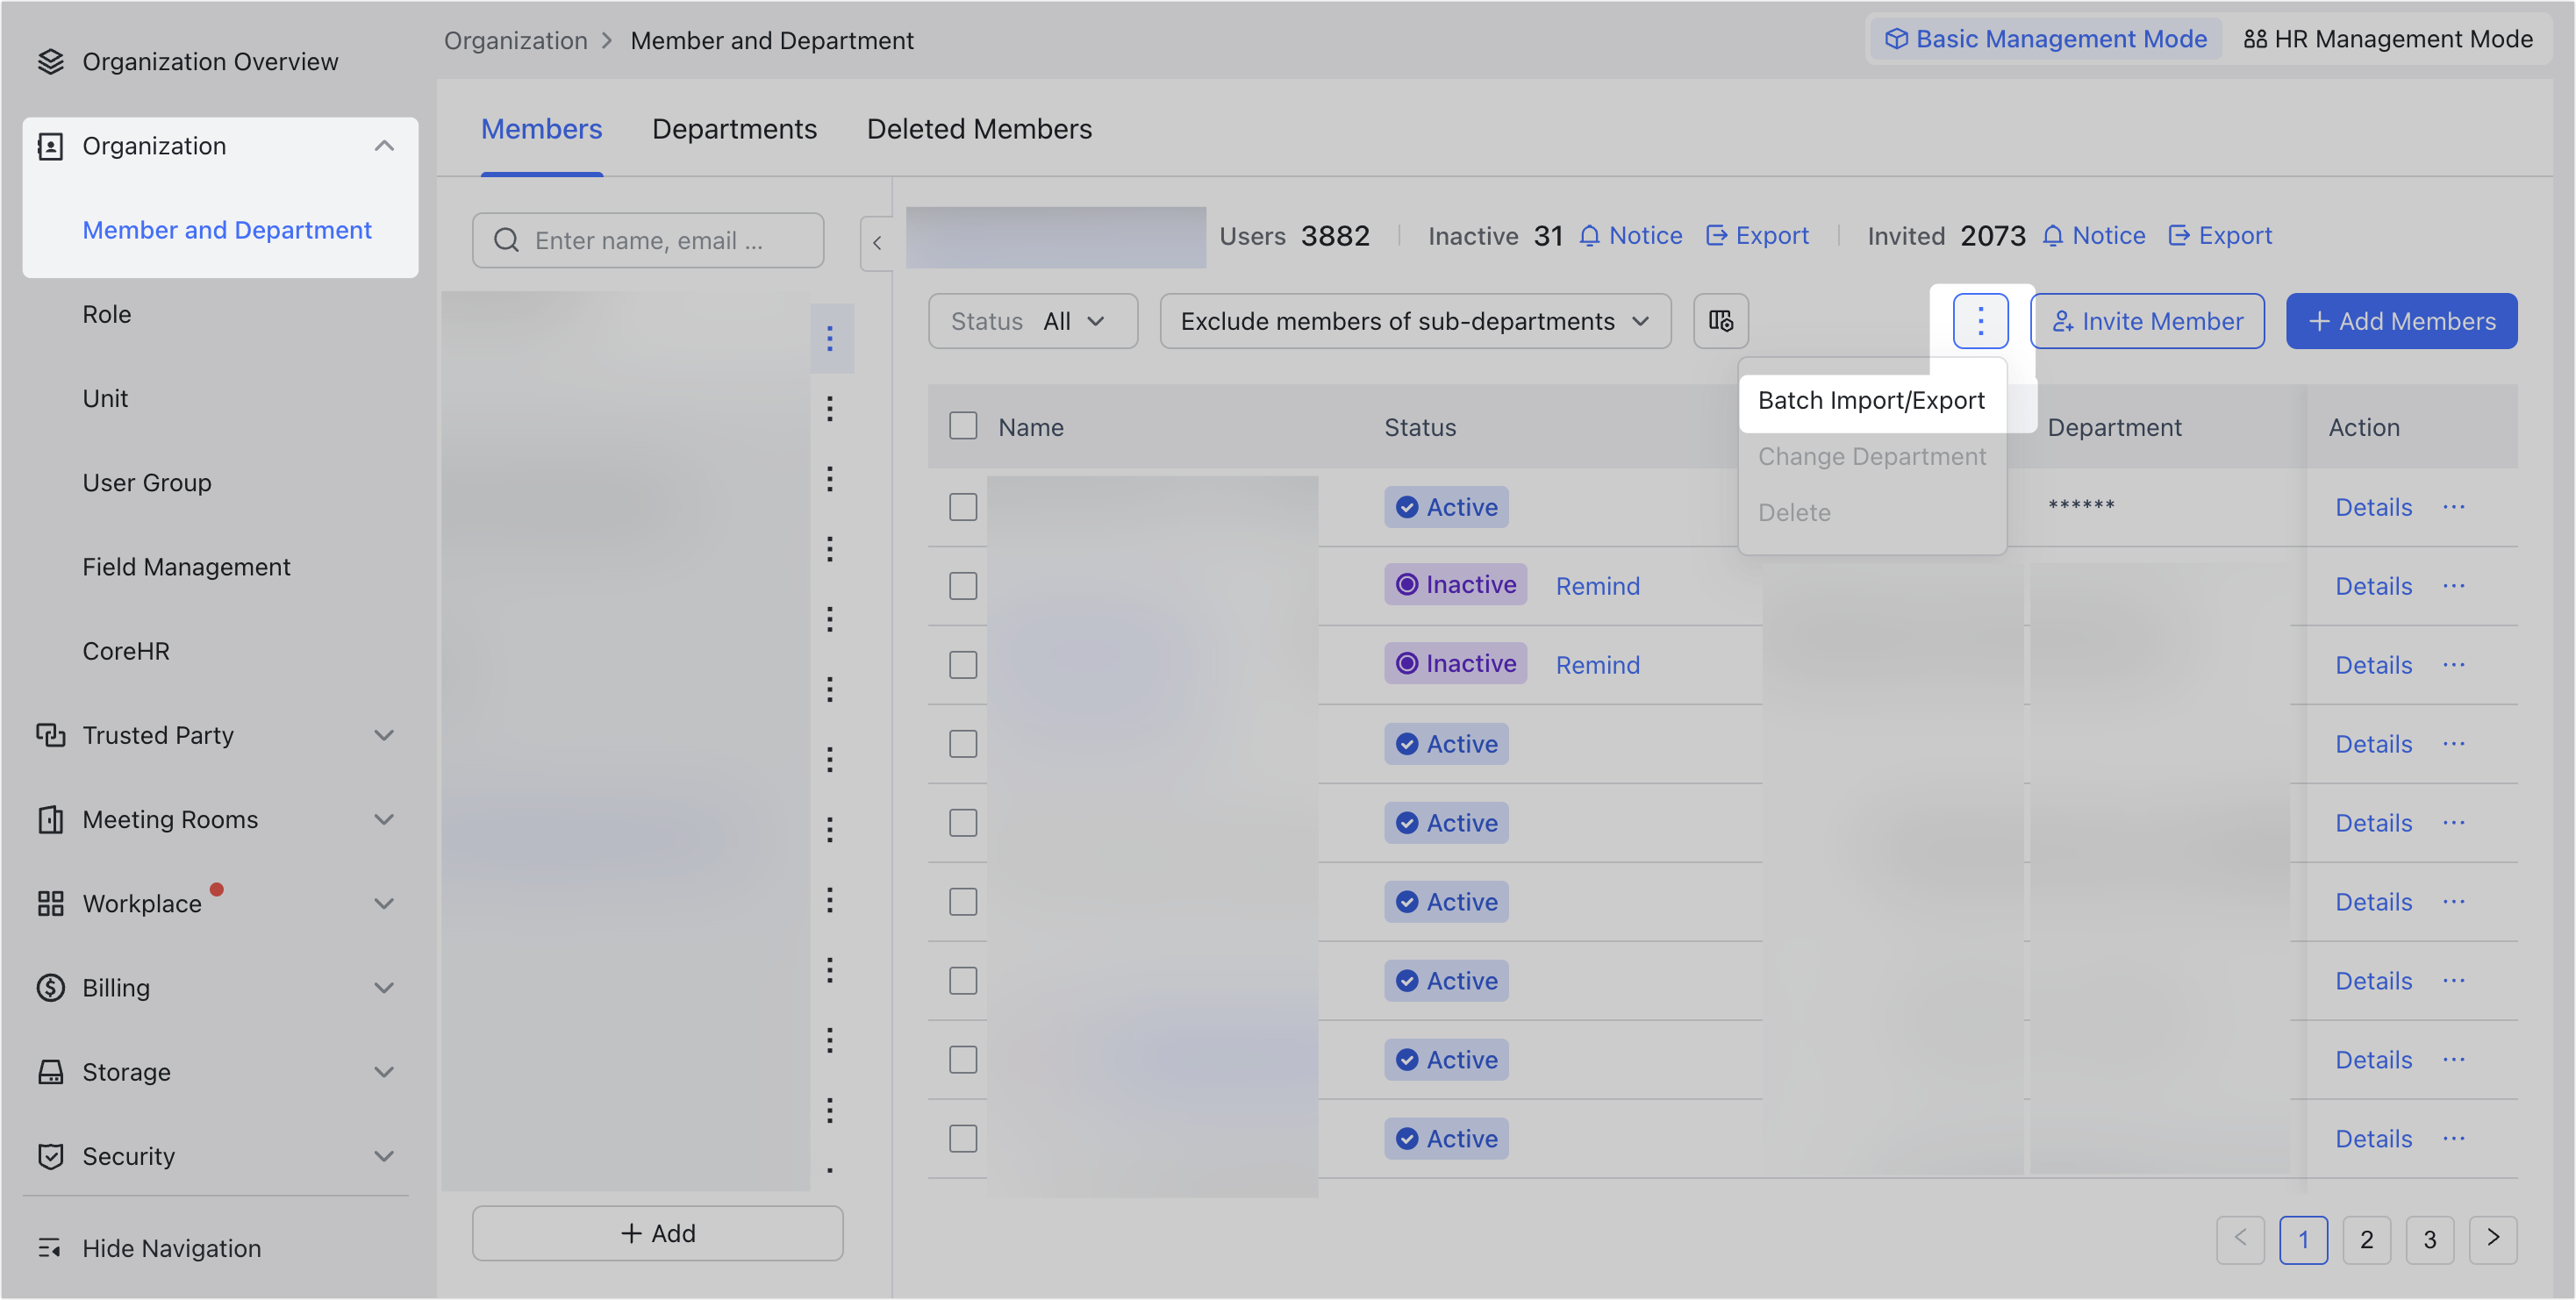Click the Export icon next to Invited count
Screen dimensions: 2576x1300
[x=2180, y=235]
